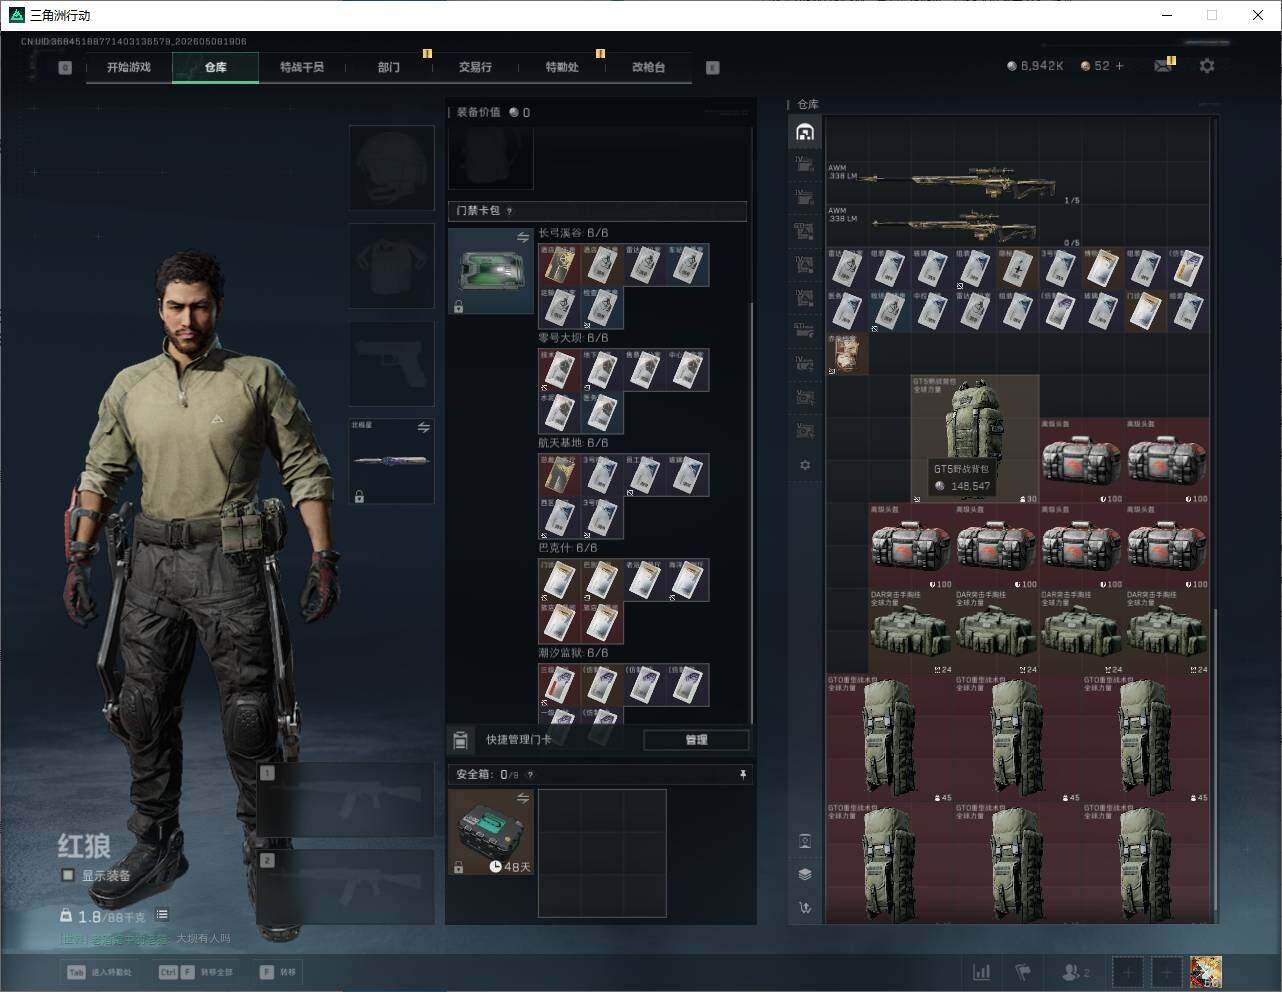The image size is (1282, 992).
Task: Click the second empty team slot plus
Action: [1166, 972]
